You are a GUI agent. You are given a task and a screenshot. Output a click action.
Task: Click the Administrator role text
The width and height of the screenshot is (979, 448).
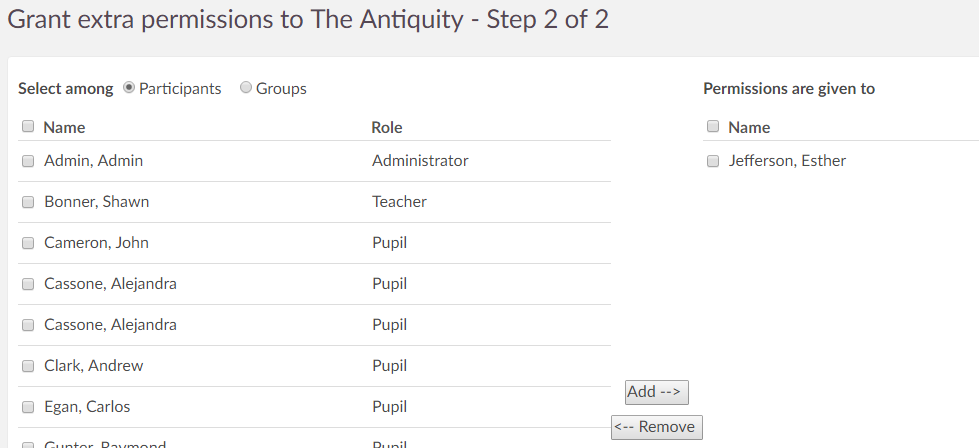tap(420, 160)
